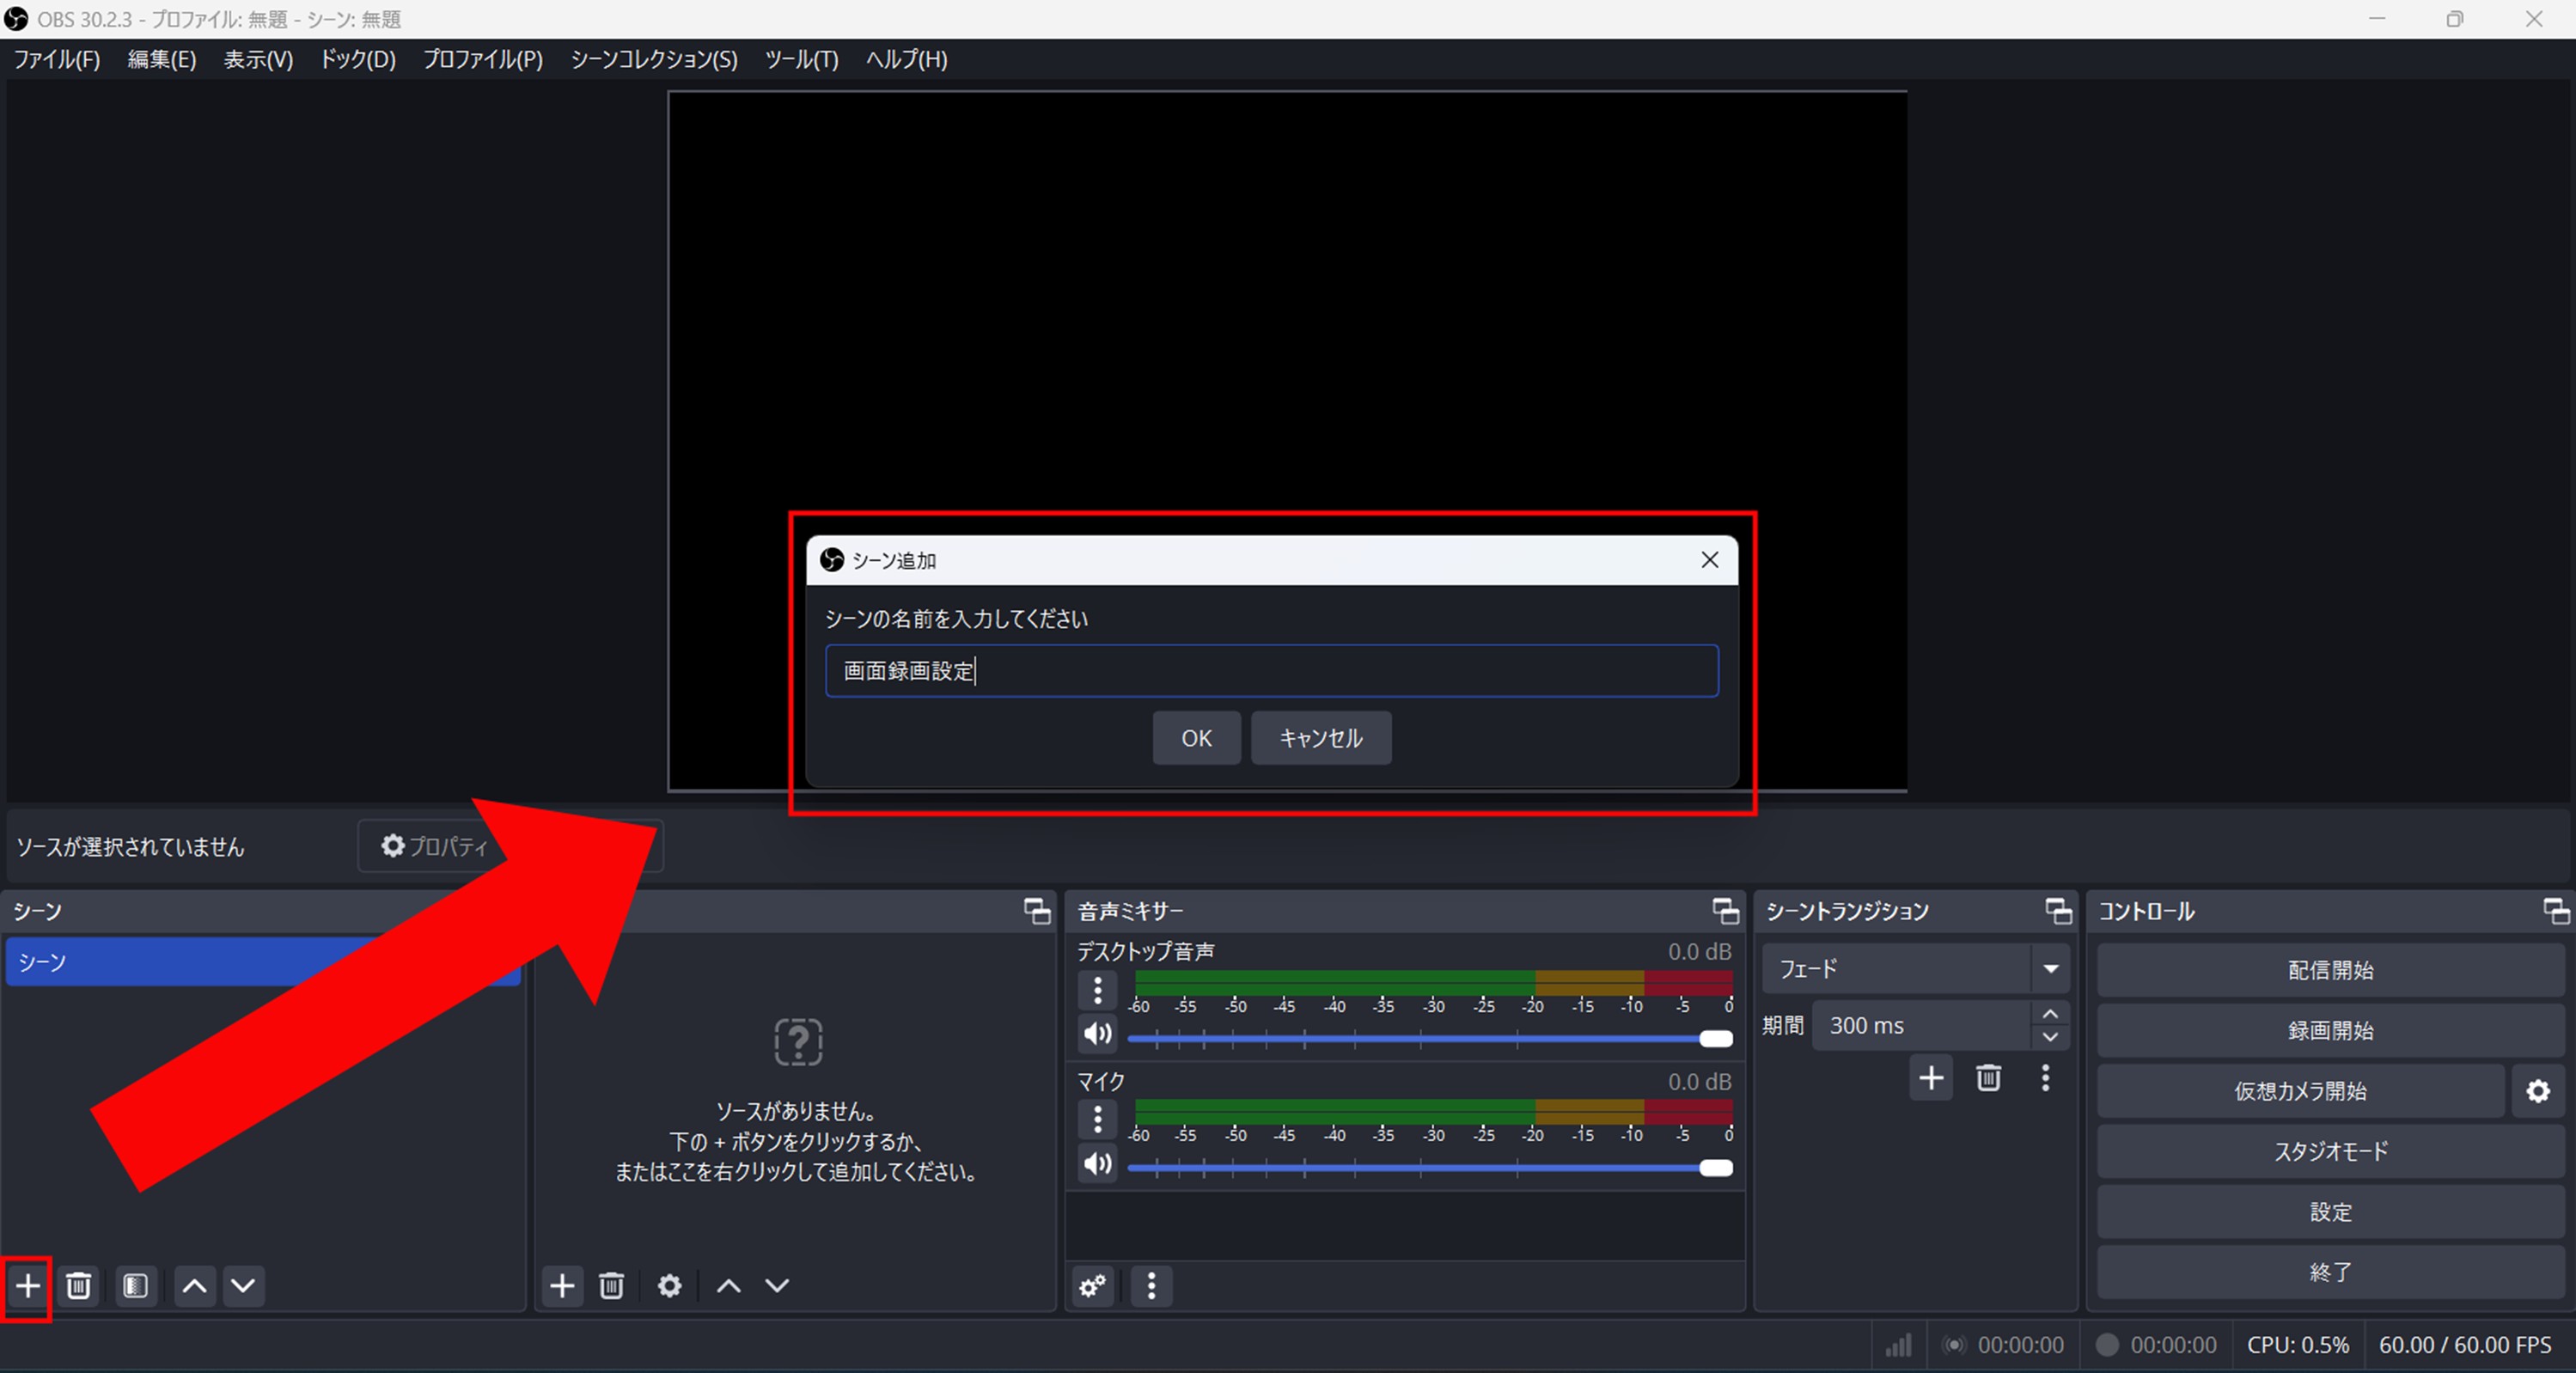Open the ツール(T) menu

point(801,59)
